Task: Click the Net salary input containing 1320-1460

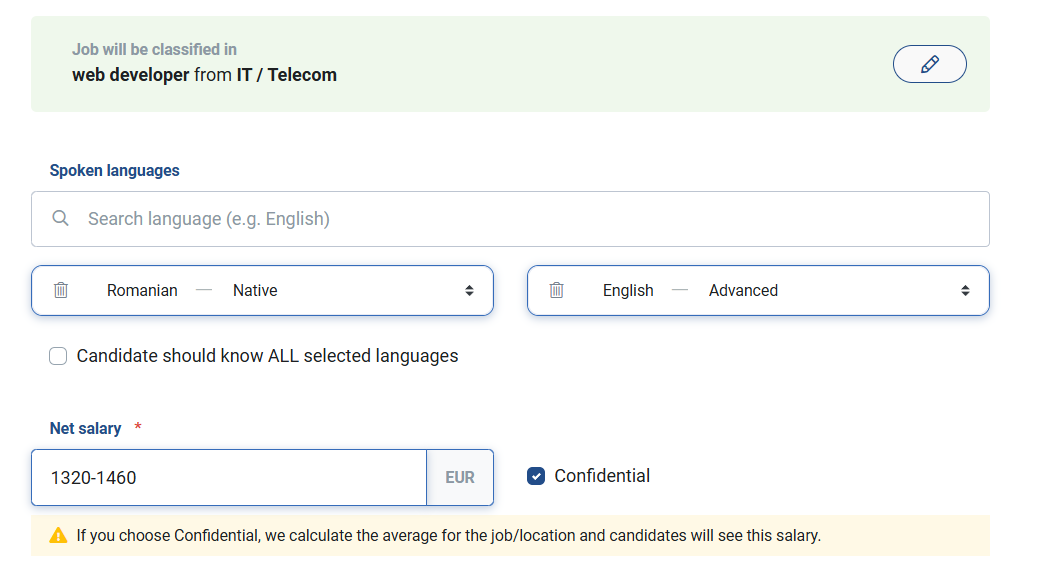Action: (229, 477)
